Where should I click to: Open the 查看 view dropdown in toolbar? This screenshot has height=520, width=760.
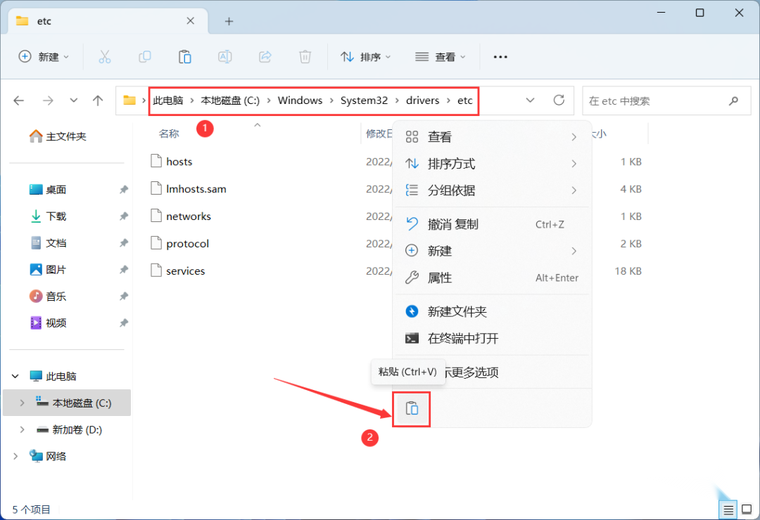tap(441, 57)
